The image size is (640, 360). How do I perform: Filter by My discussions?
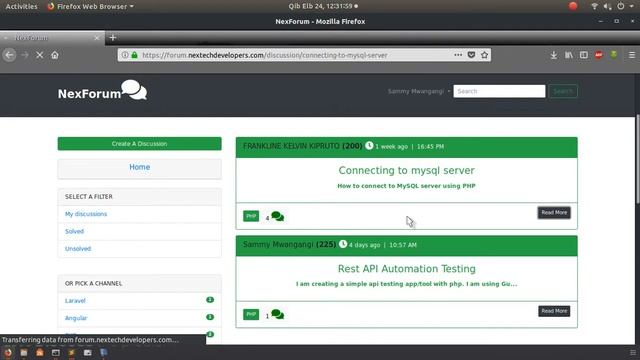coord(86,214)
